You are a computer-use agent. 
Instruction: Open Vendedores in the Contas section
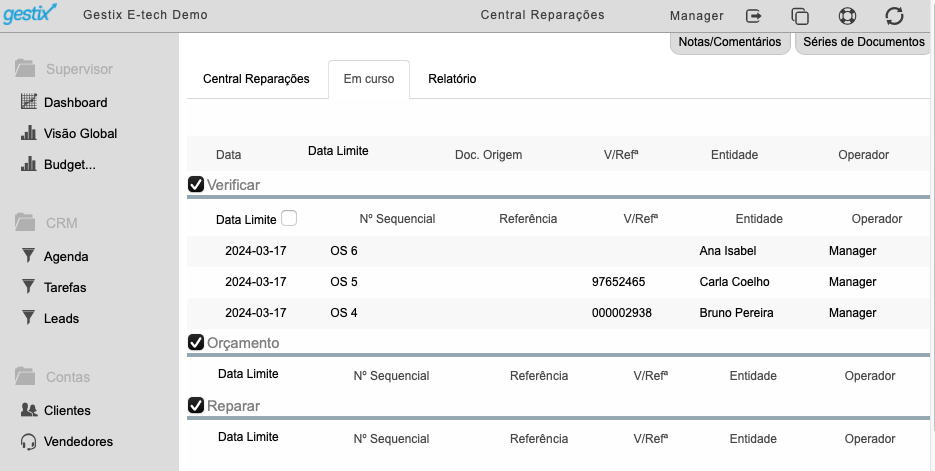79,442
